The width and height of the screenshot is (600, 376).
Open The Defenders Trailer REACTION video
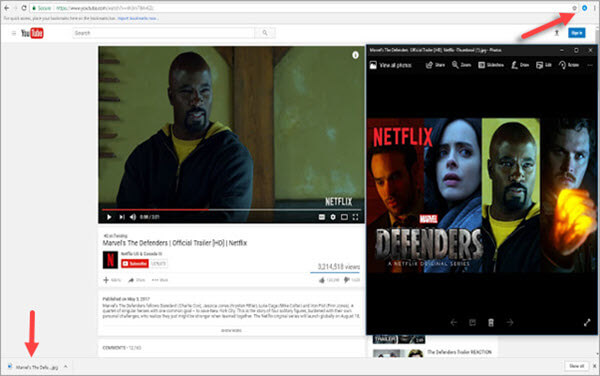pos(459,352)
